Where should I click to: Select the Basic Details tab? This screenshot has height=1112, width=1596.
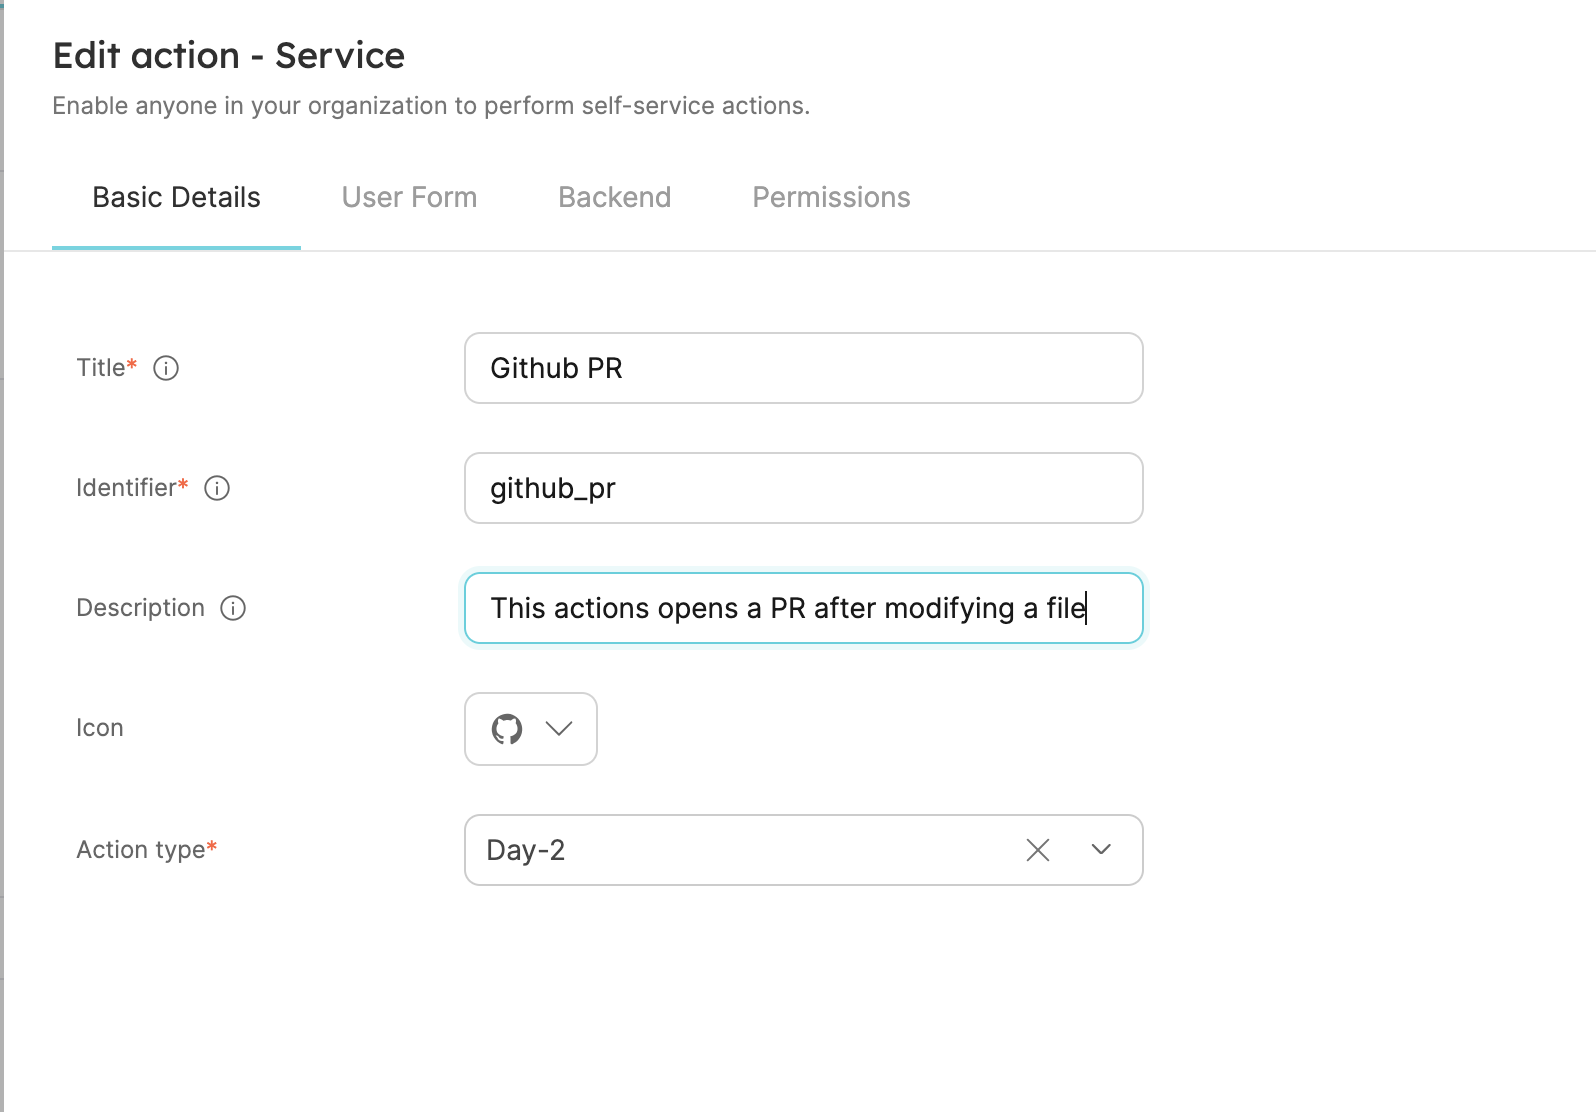pos(176,198)
